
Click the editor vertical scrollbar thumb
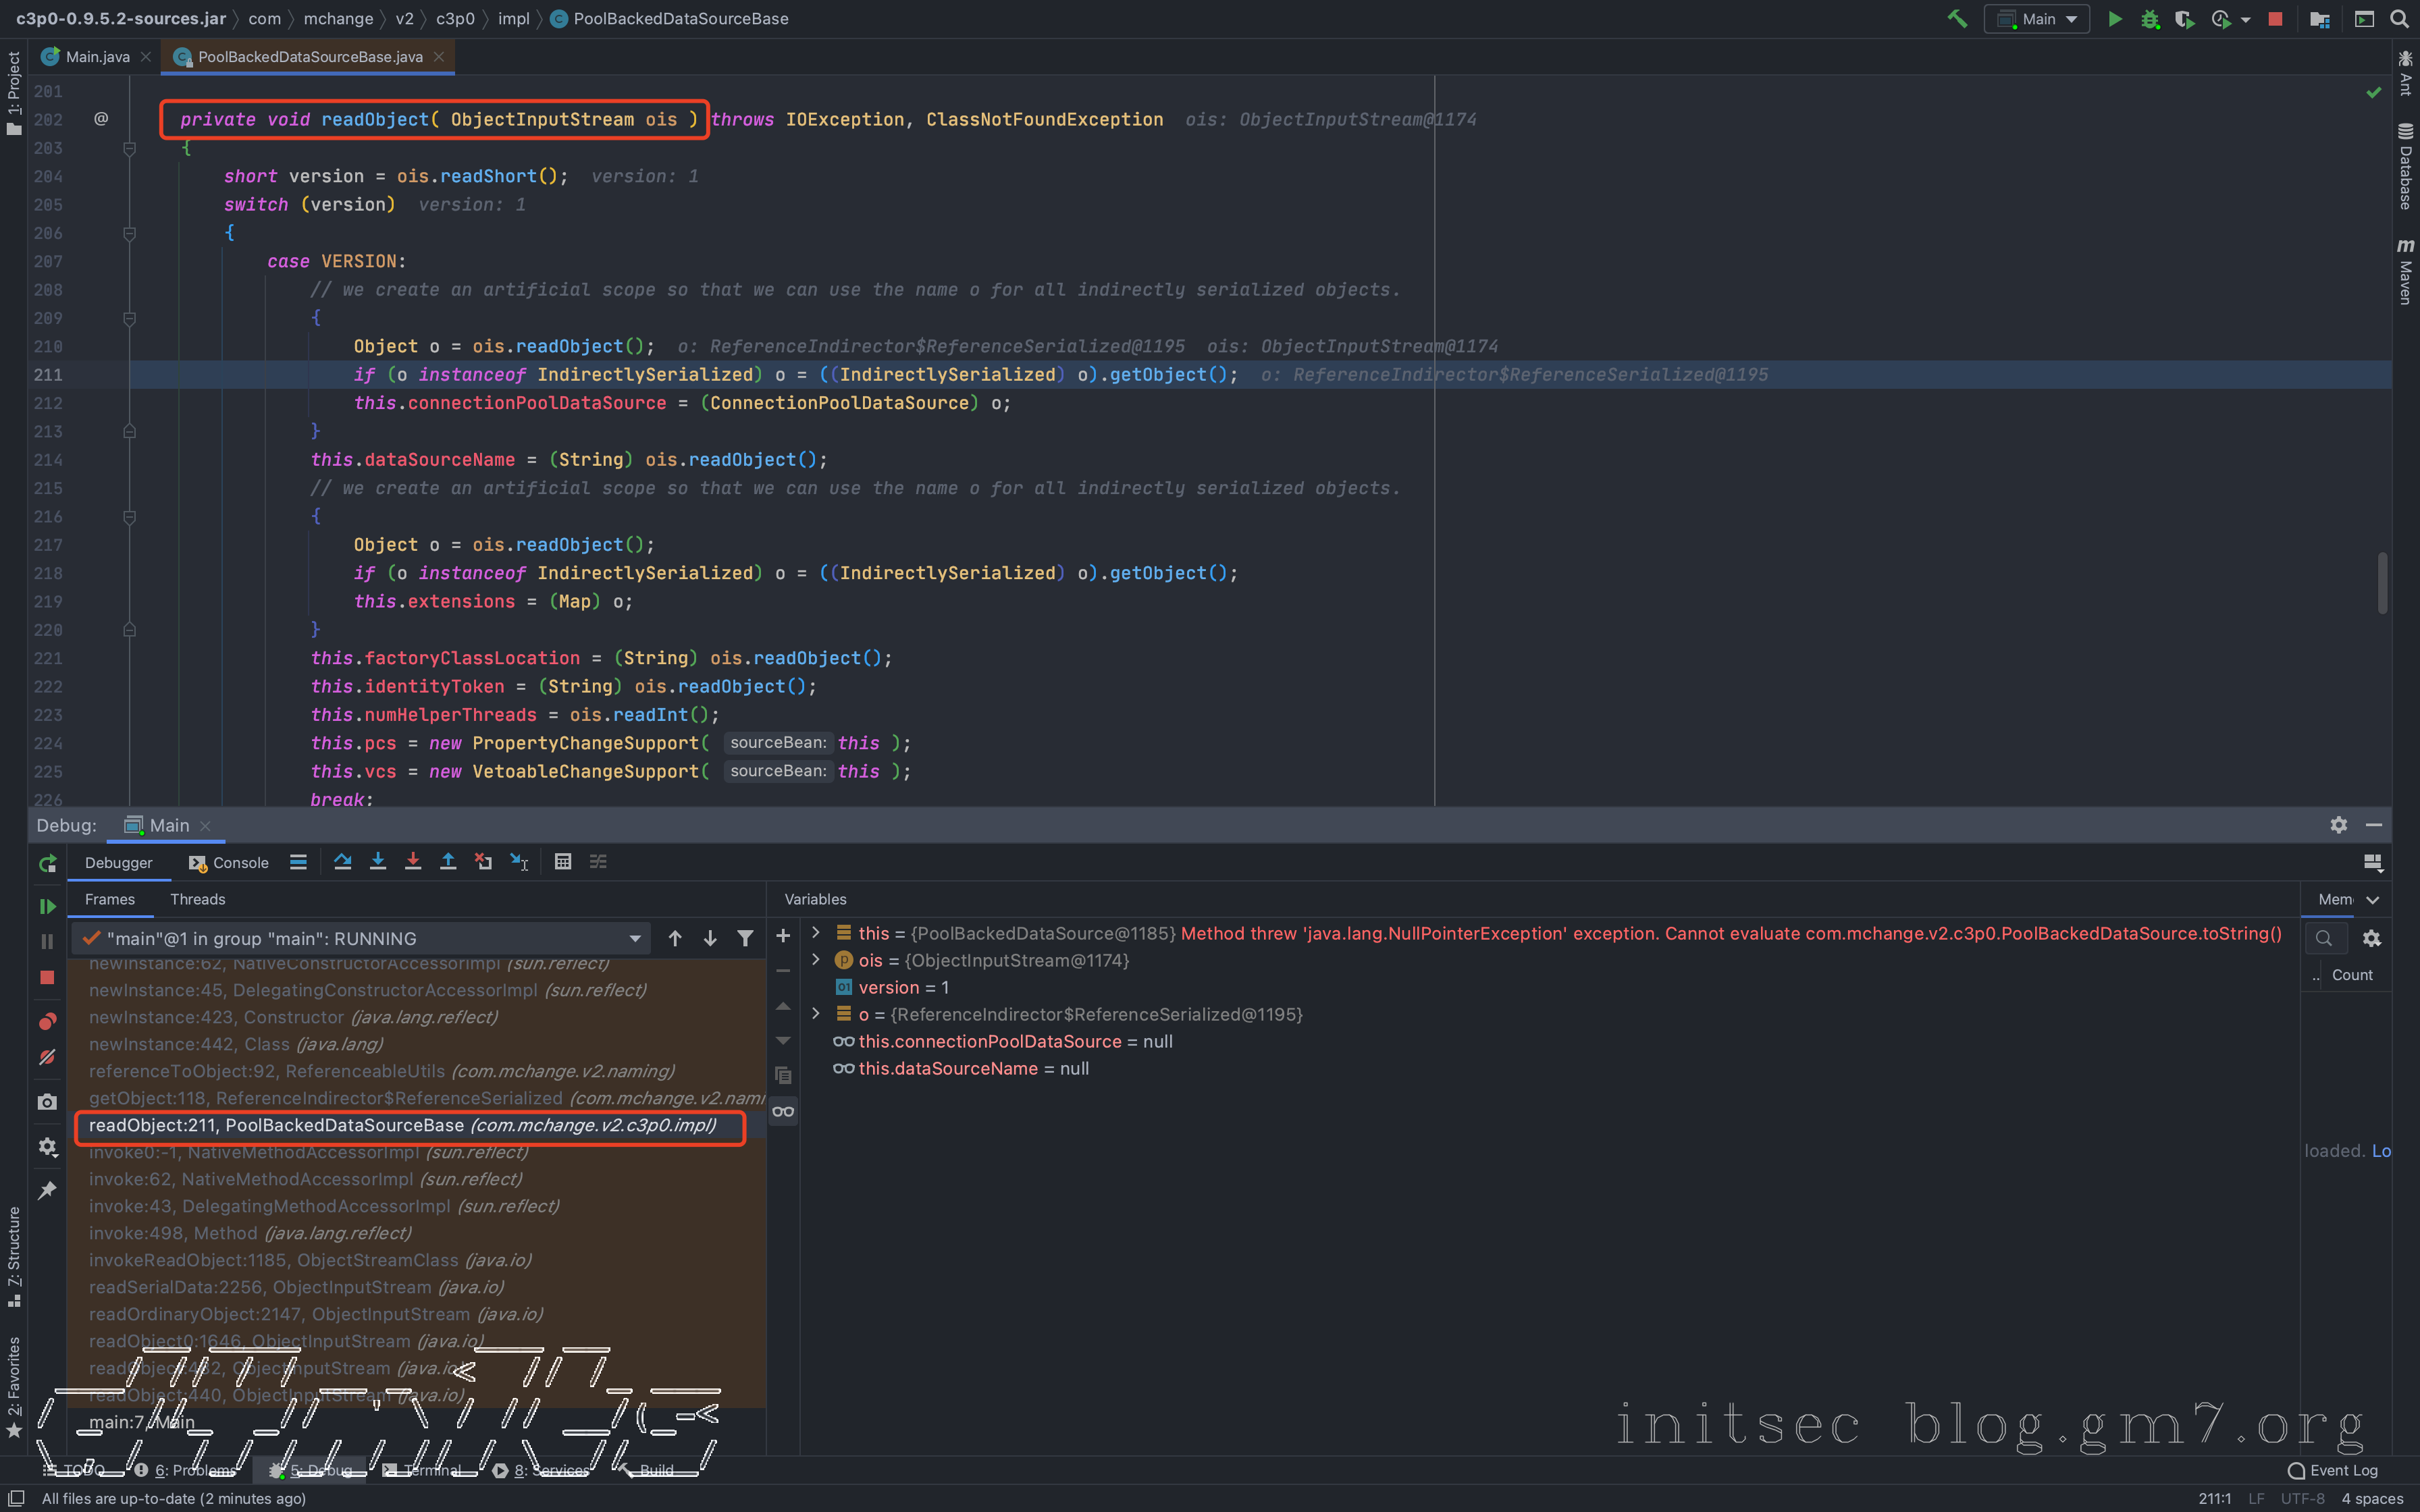coord(2382,583)
